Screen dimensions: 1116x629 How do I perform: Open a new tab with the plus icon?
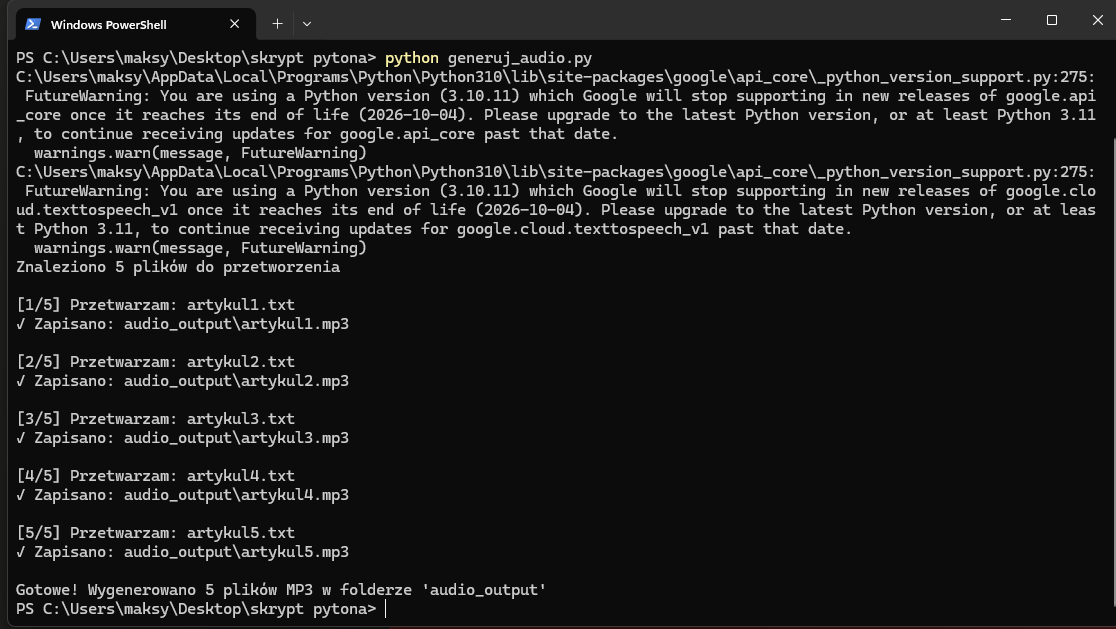tap(277, 23)
